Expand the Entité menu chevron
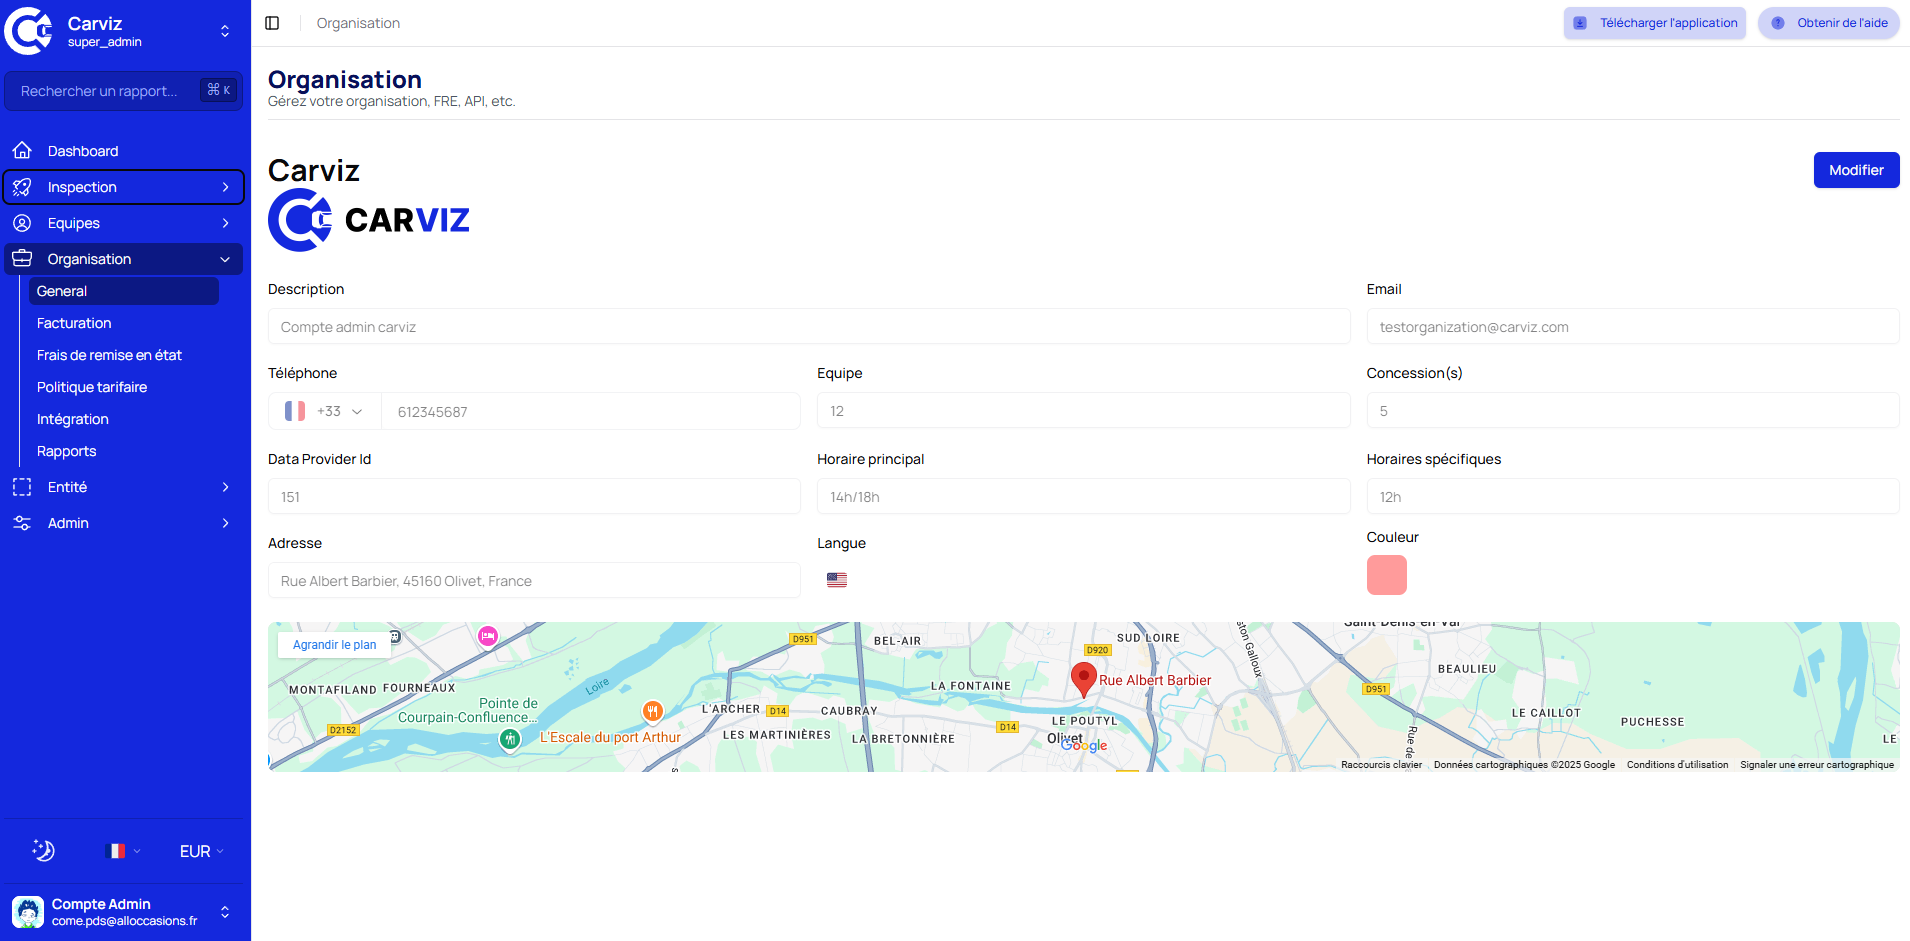 click(x=225, y=487)
